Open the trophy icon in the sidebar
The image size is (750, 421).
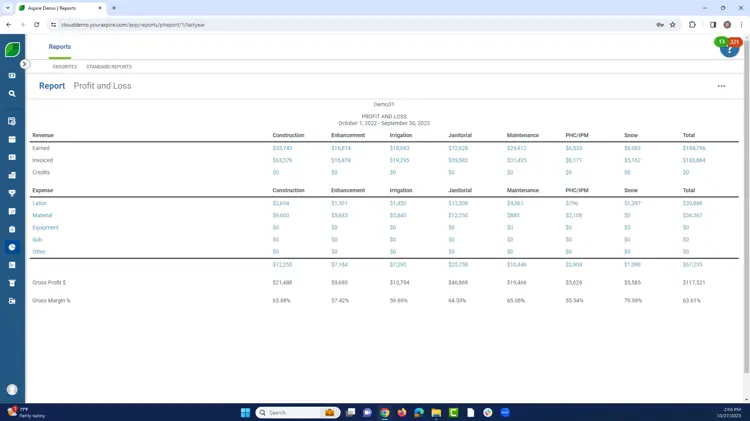point(12,193)
